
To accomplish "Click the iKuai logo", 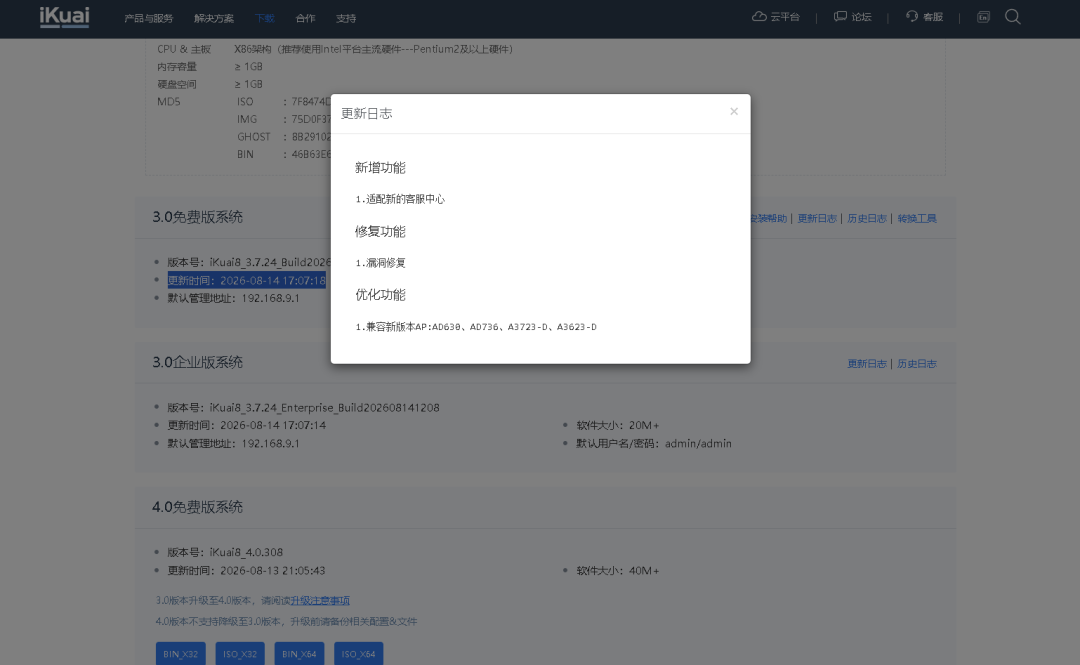I will [64, 17].
